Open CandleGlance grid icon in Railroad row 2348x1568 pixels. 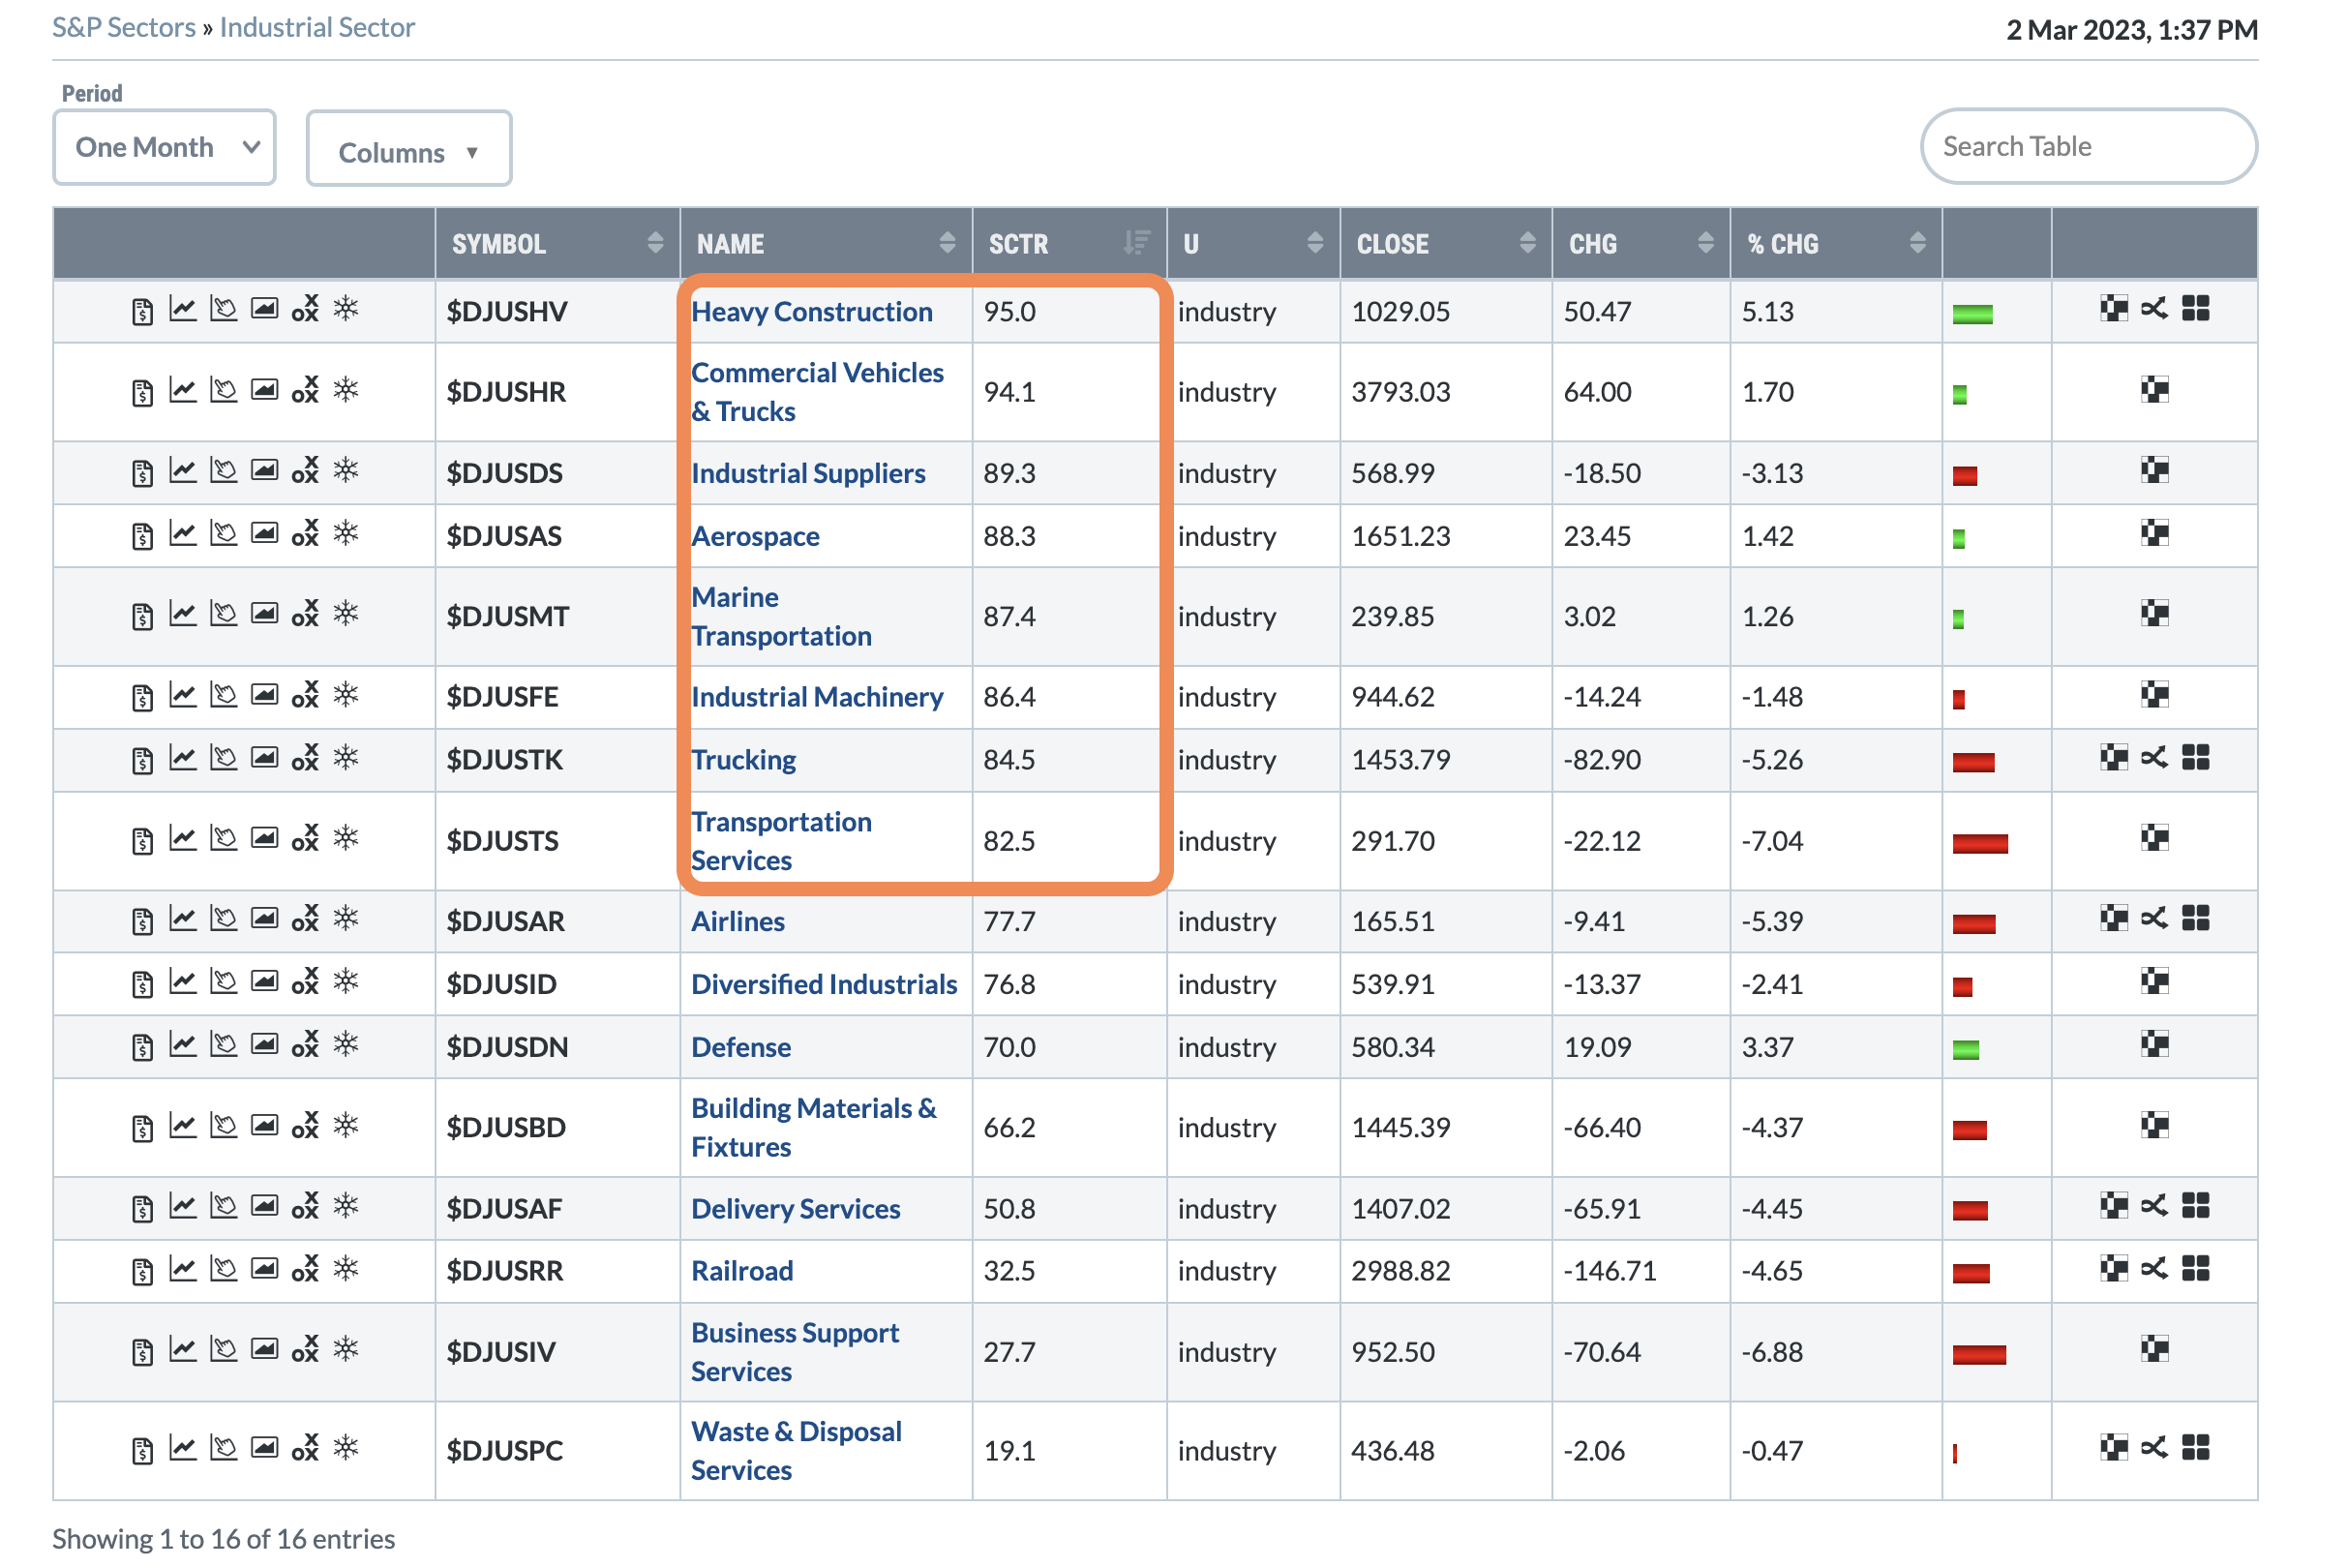(x=2195, y=1269)
